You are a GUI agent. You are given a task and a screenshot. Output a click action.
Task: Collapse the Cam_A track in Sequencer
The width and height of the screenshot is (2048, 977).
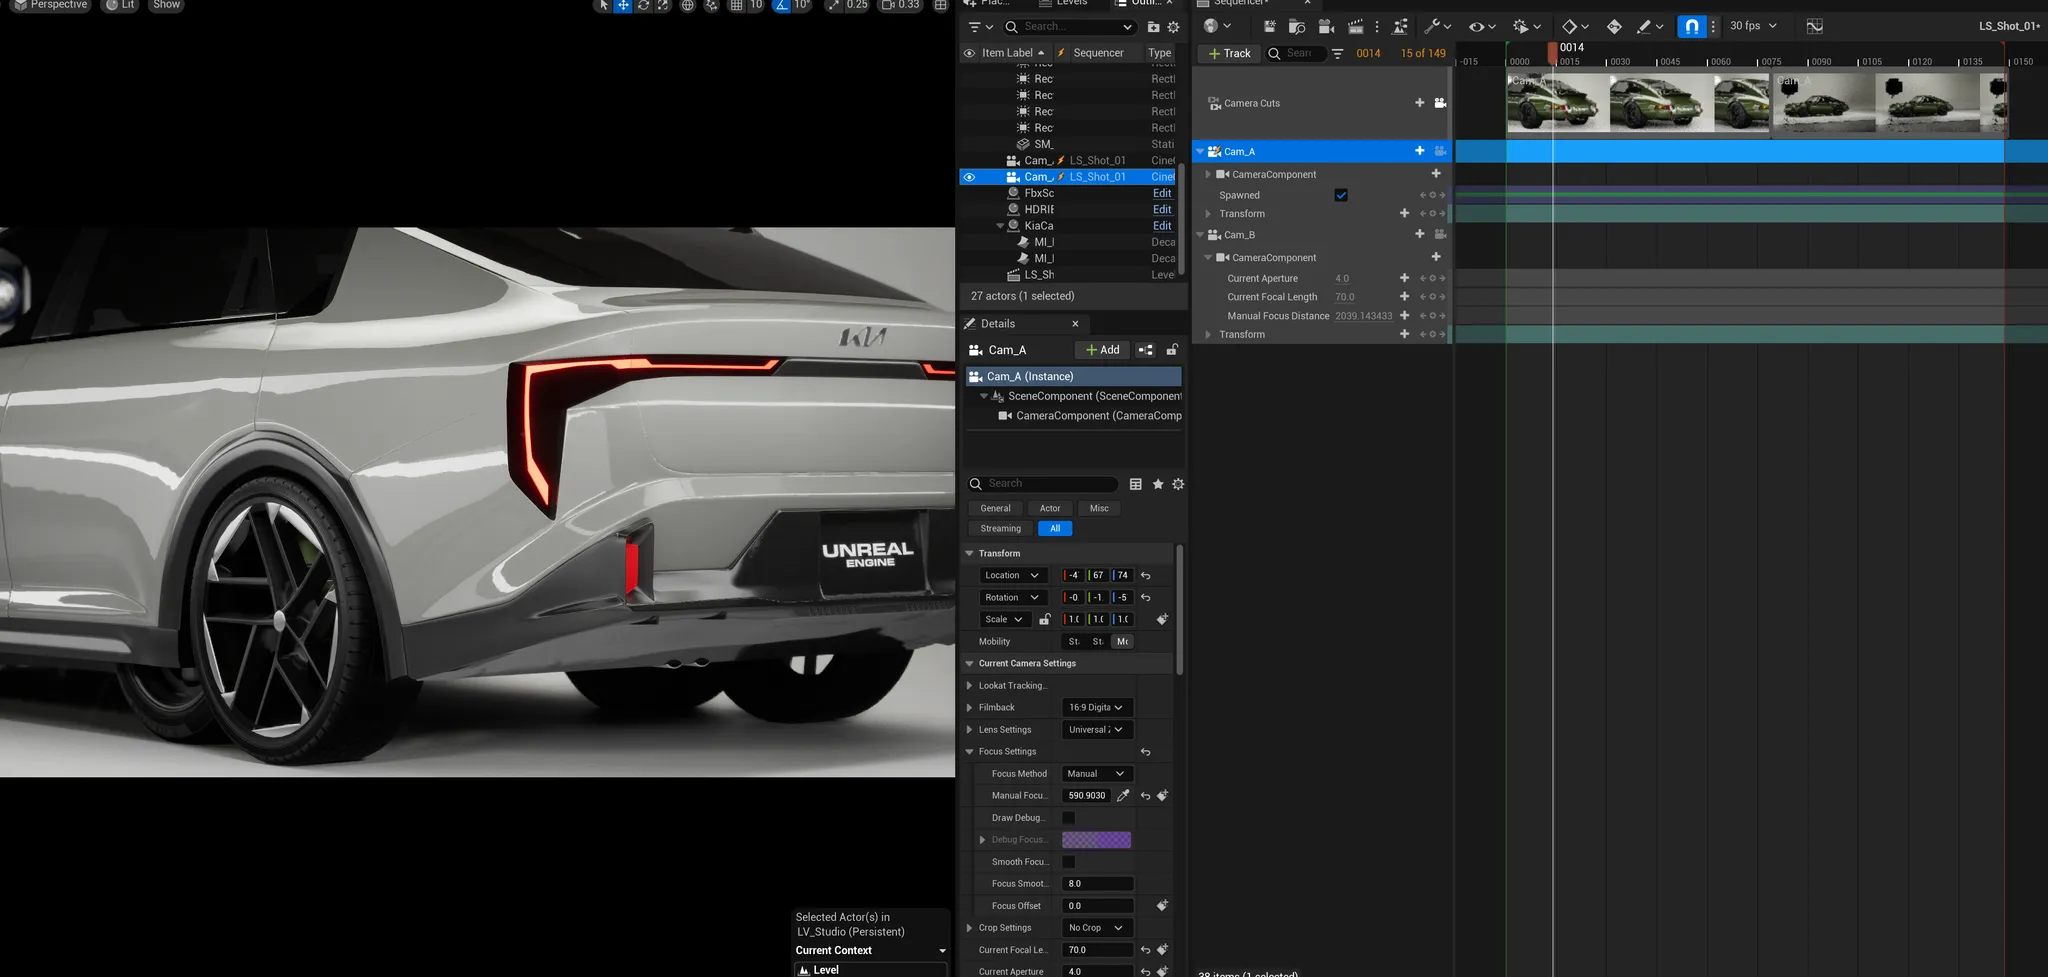pos(1200,152)
